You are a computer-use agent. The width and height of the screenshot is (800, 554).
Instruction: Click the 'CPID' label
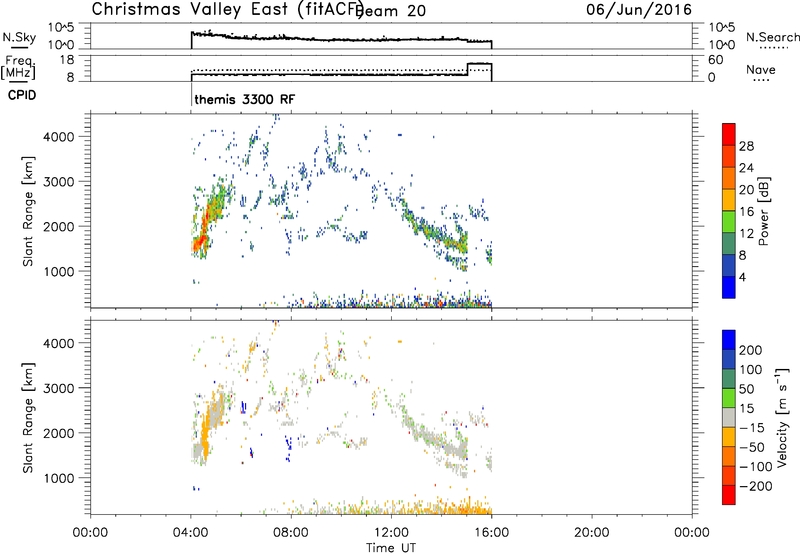pos(22,95)
